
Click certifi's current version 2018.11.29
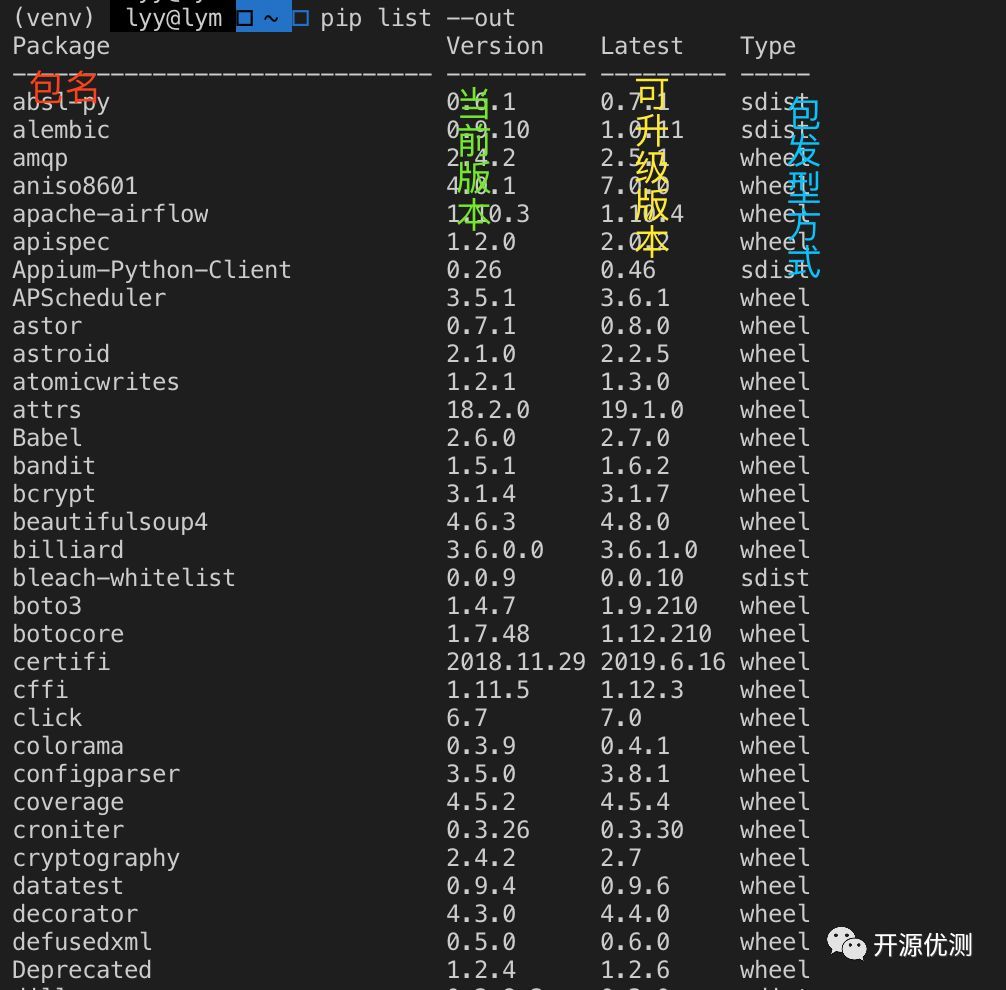pyautogui.click(x=516, y=662)
